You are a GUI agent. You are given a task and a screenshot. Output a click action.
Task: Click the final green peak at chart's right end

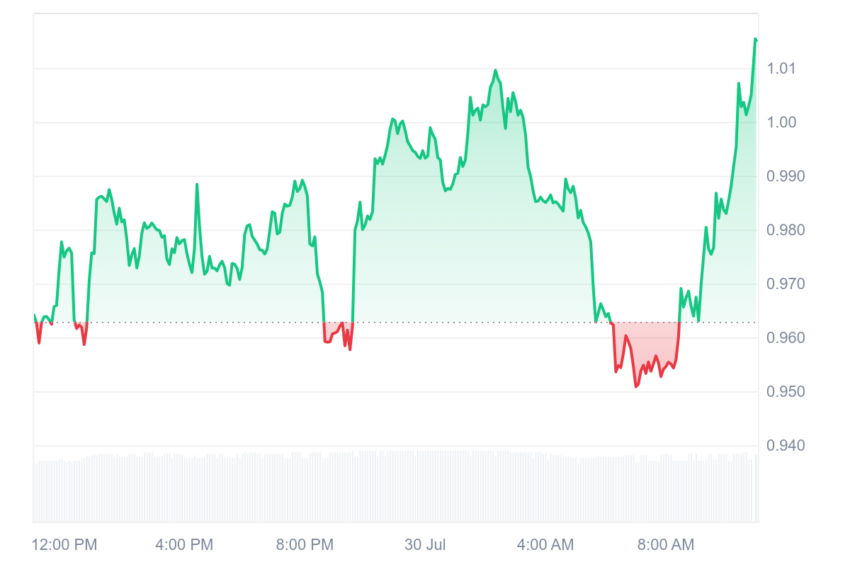[x=755, y=40]
